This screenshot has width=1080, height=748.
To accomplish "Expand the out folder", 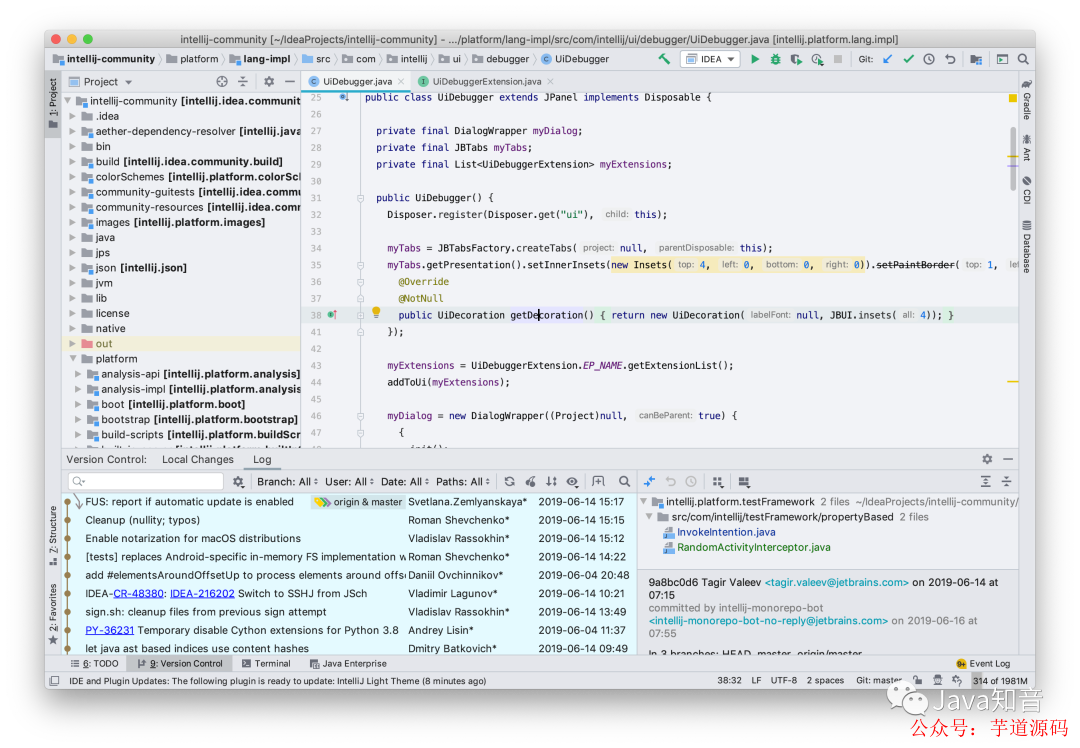I will point(73,343).
